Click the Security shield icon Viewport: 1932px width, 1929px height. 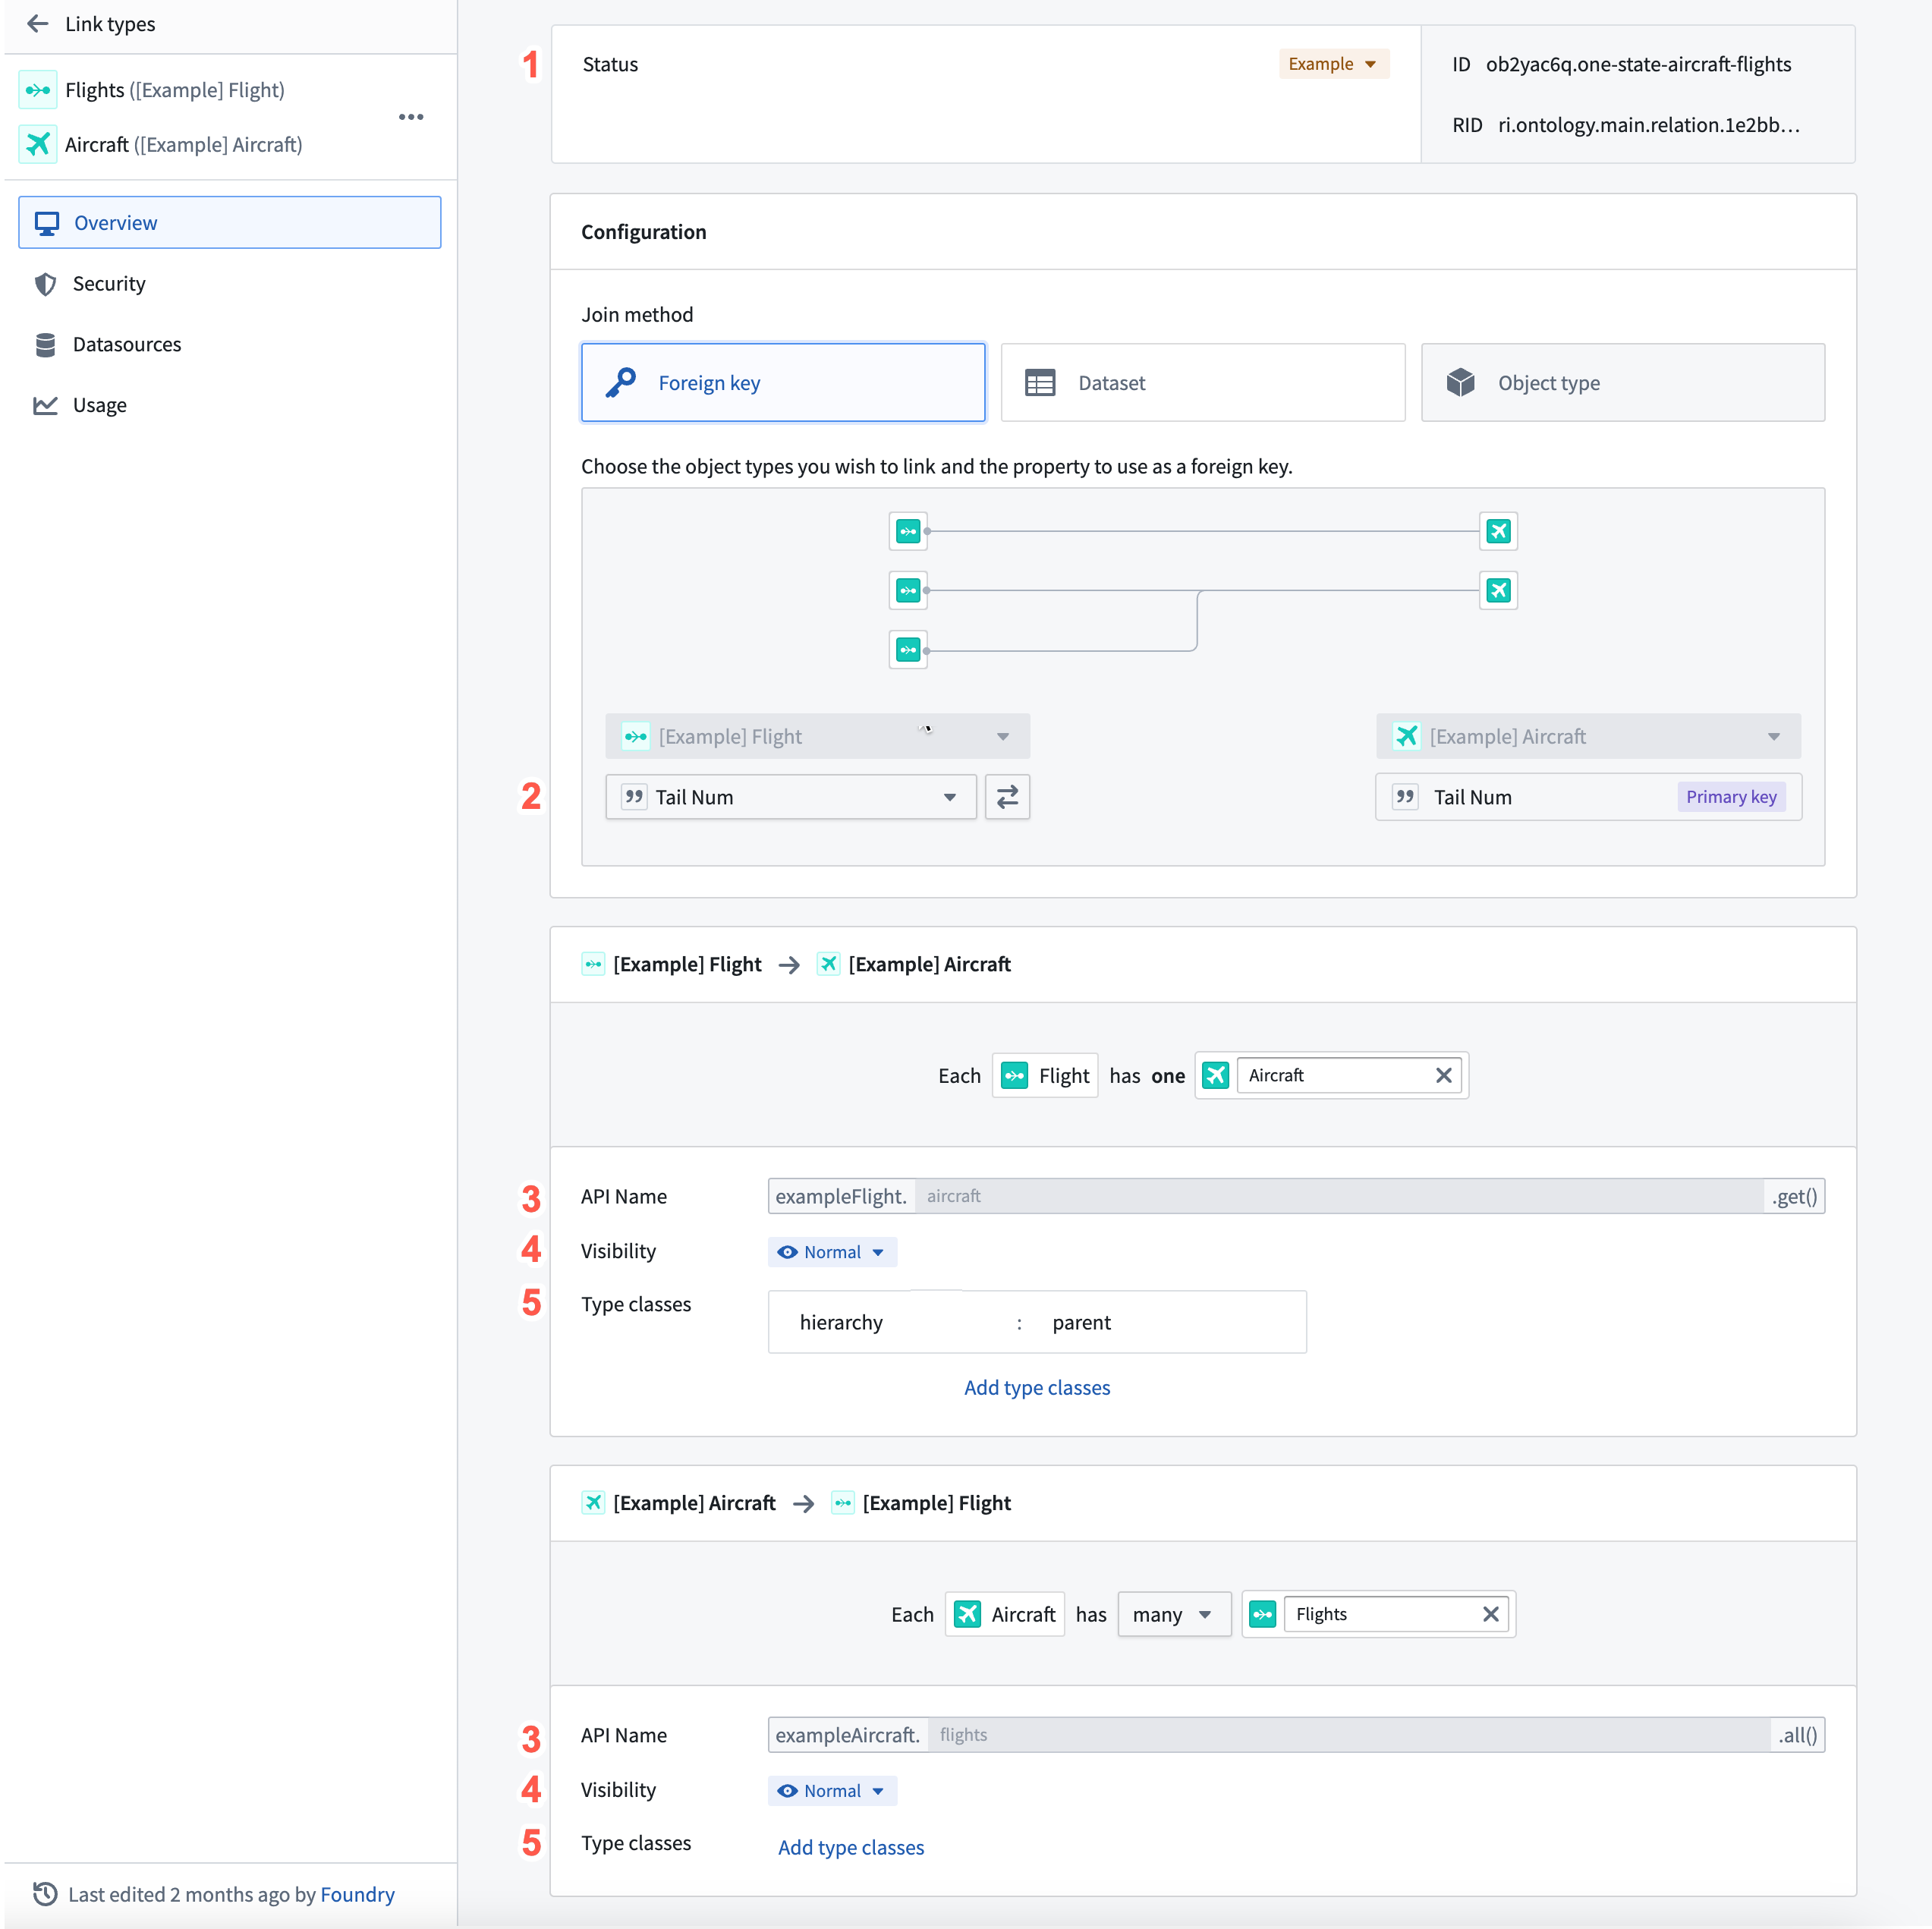pyautogui.click(x=45, y=284)
